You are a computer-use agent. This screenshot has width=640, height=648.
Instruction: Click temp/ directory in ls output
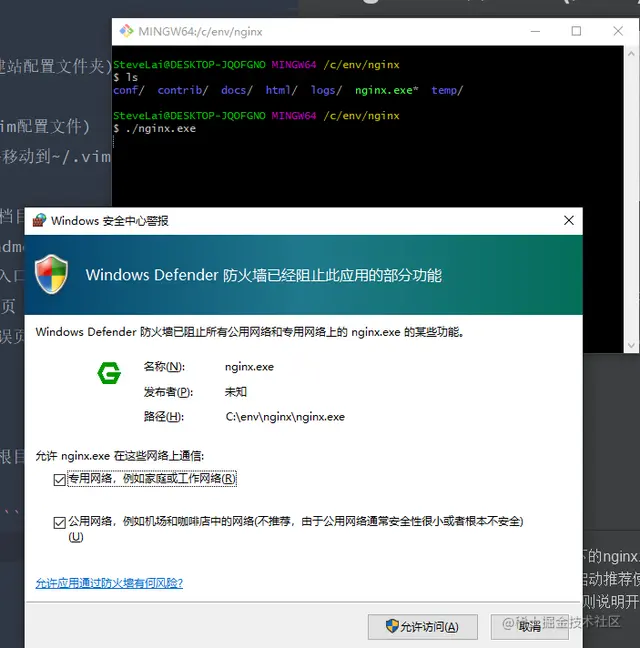point(447,90)
